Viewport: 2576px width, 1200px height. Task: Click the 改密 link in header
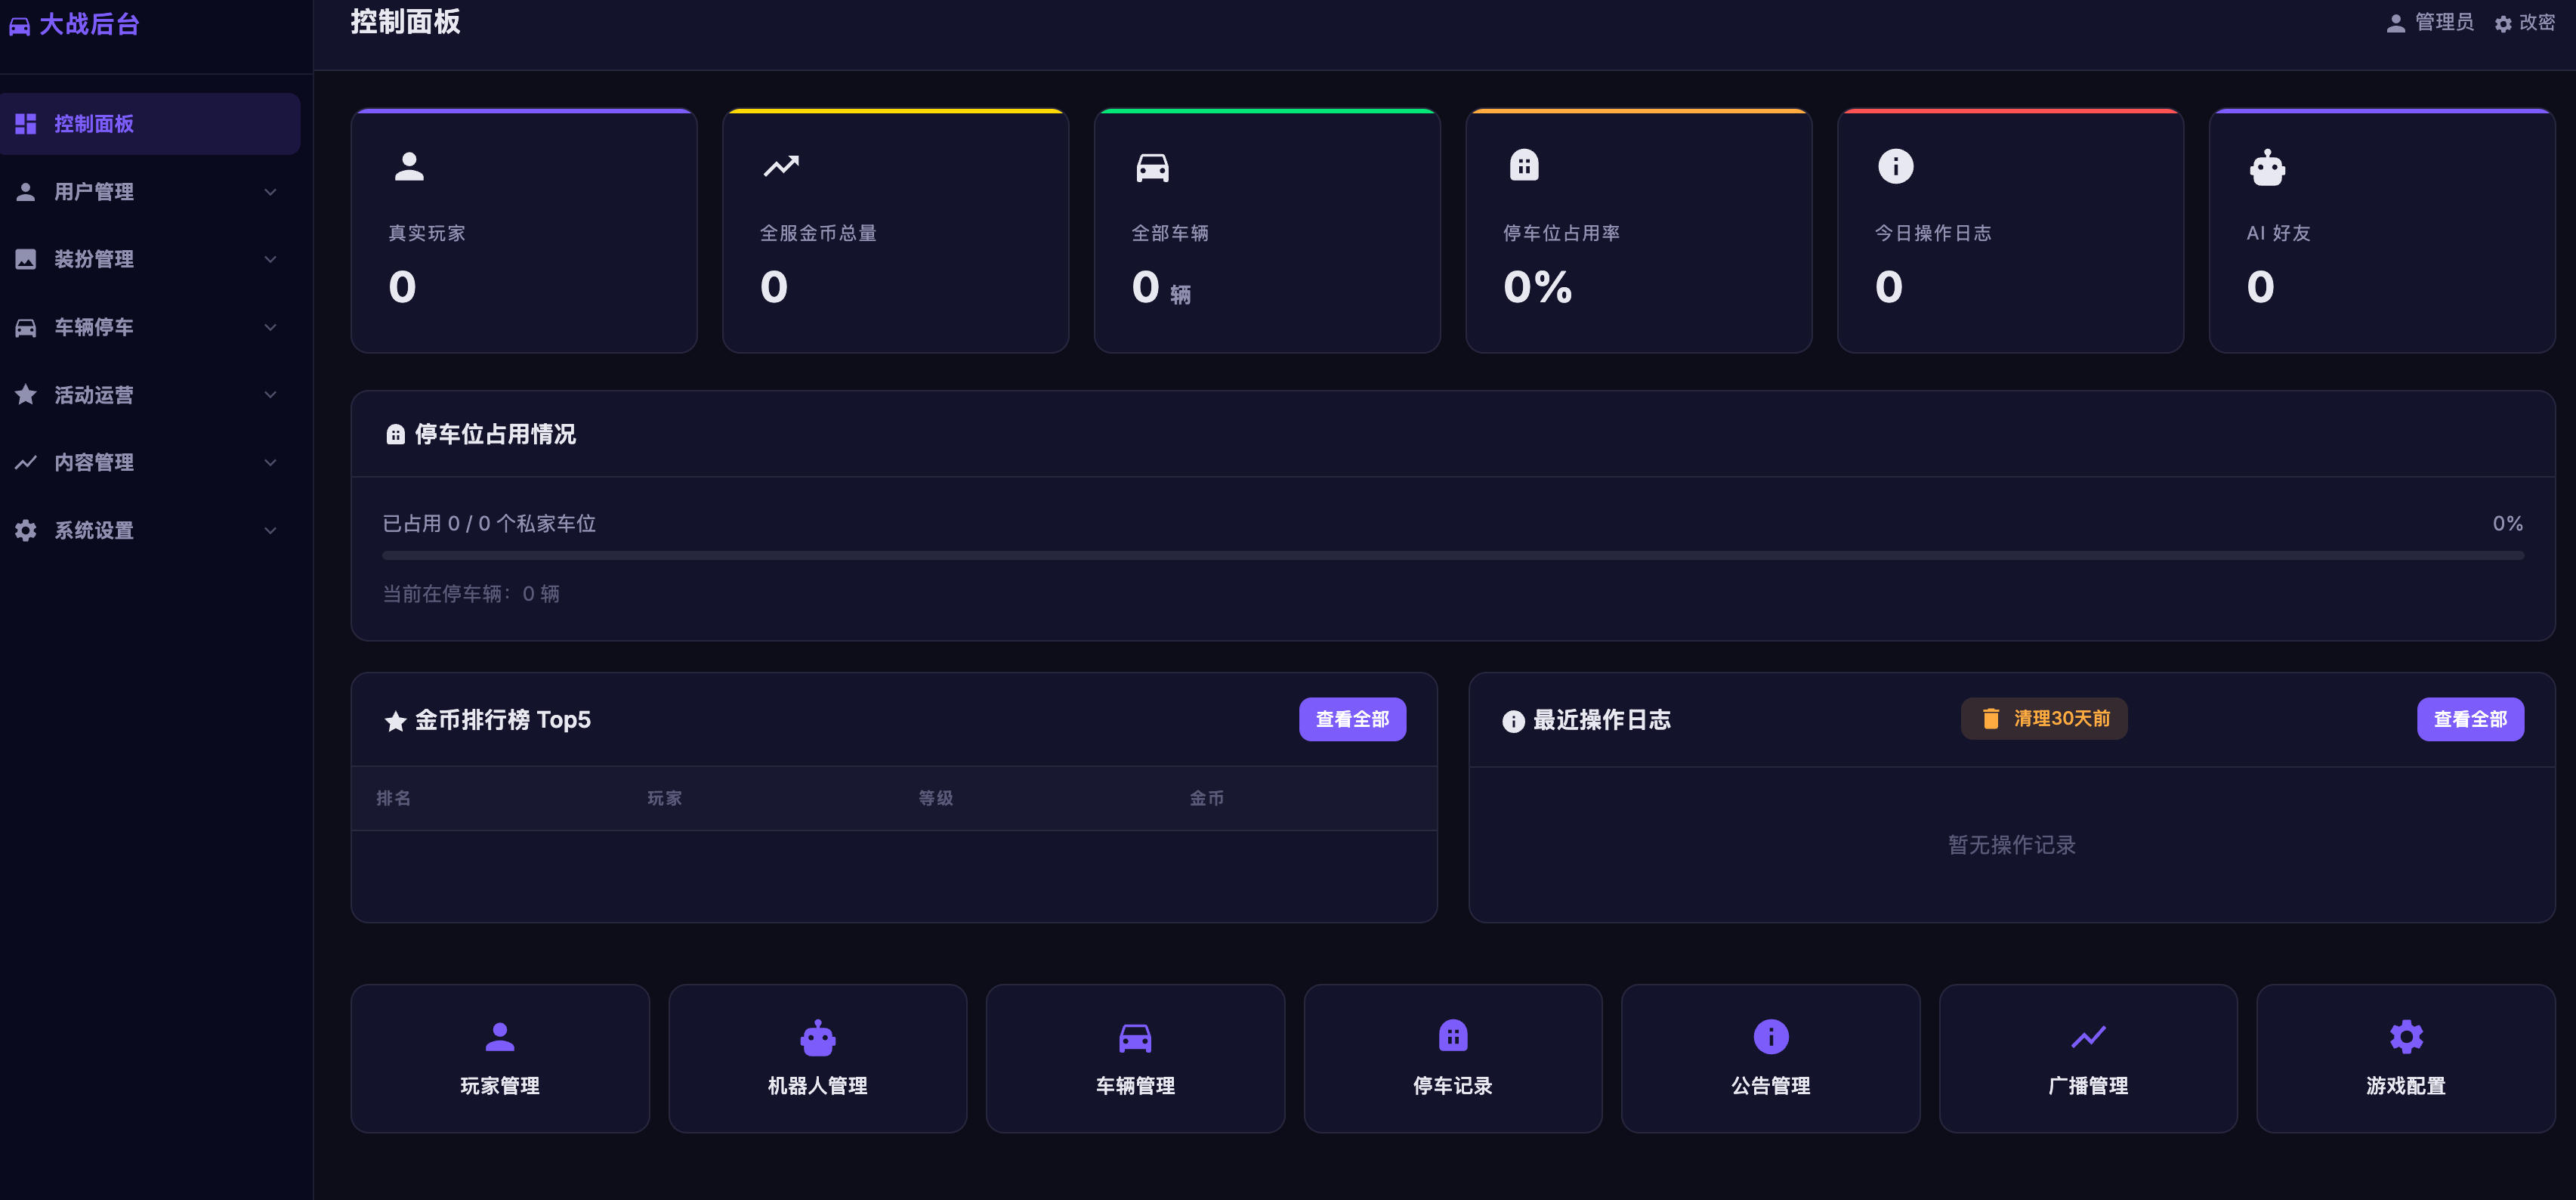tap(2537, 22)
